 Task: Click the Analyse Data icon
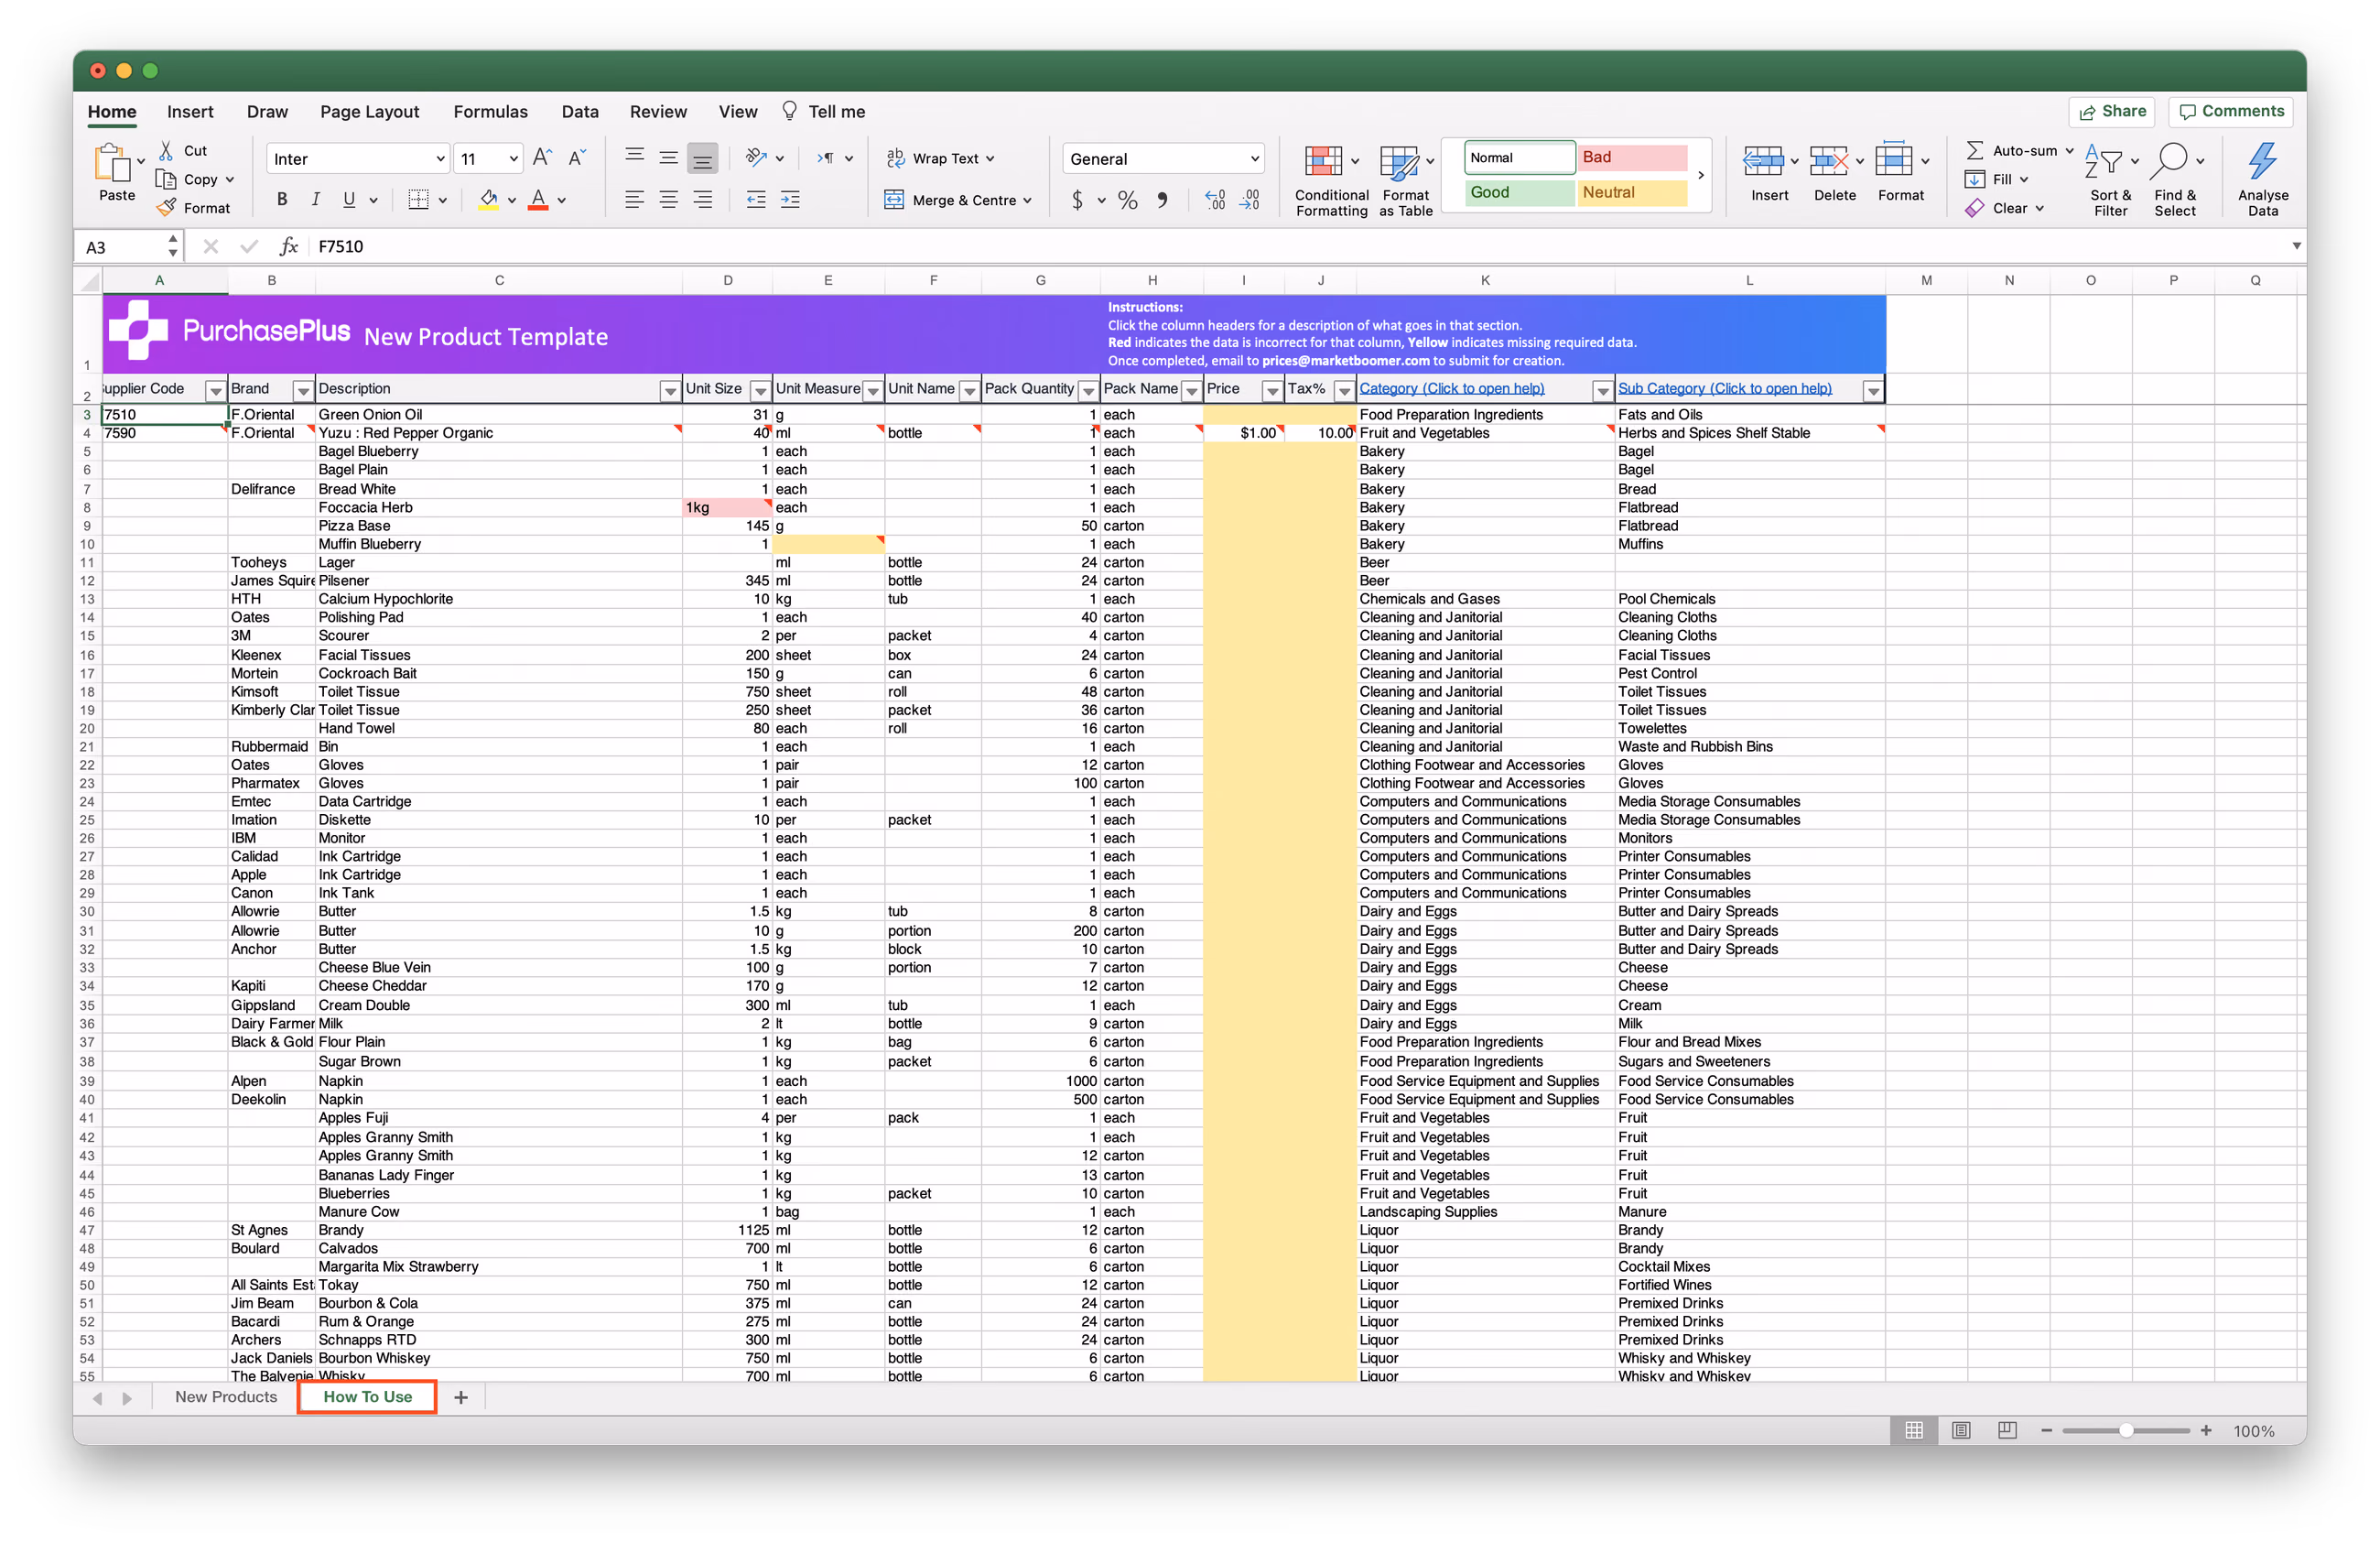2263,160
